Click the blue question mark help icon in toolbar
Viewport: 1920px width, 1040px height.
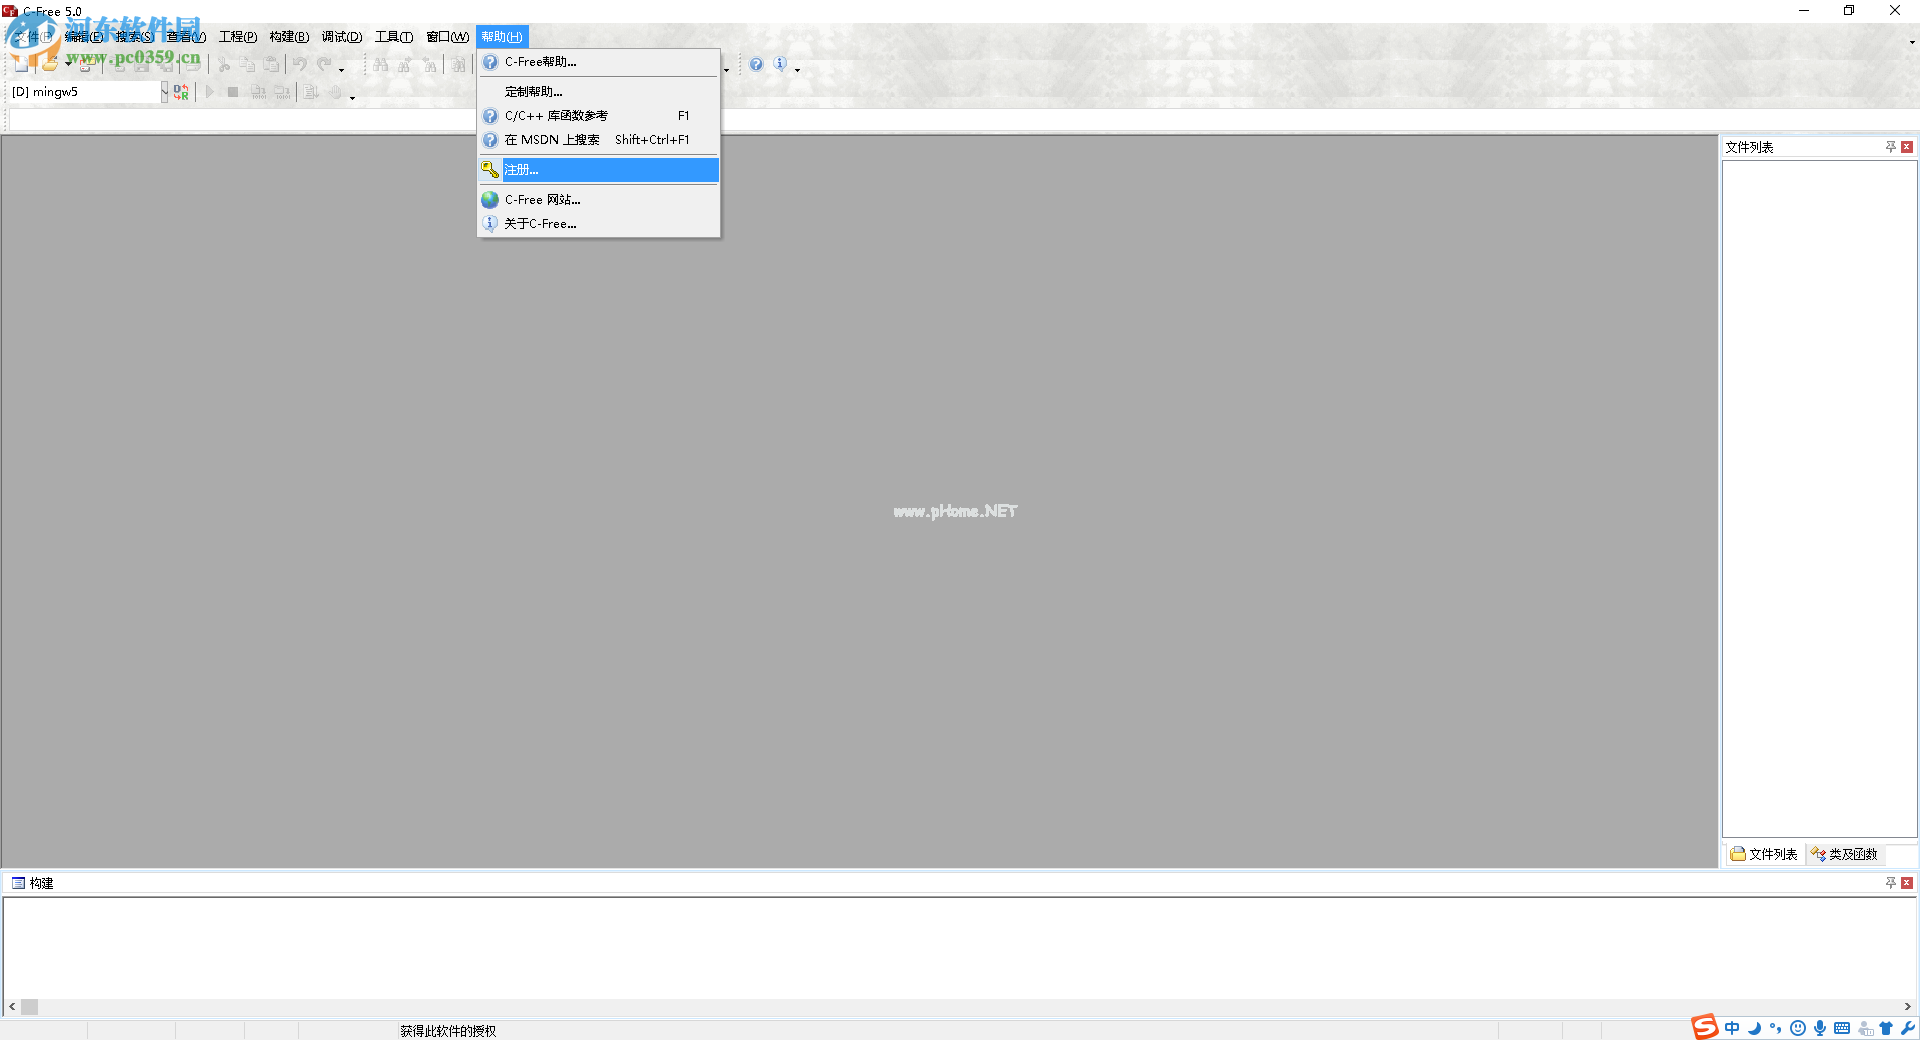756,65
